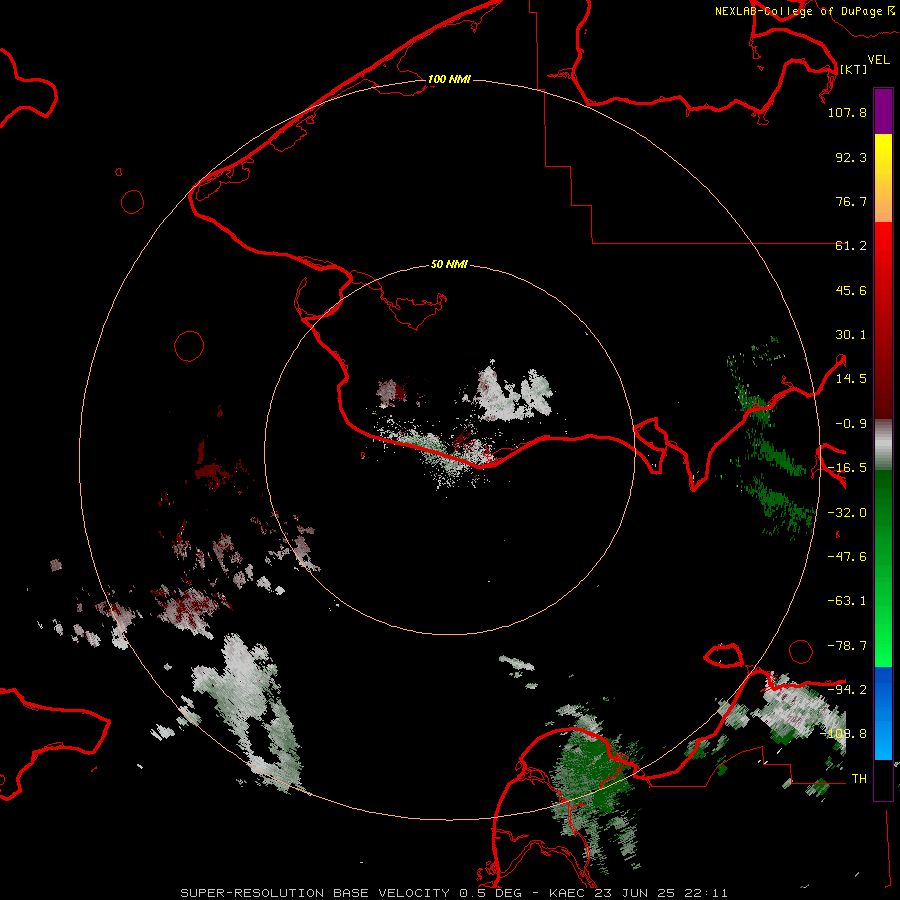900x900 pixels.
Task: Click the 100 NMI range ring label
Action: [449, 79]
